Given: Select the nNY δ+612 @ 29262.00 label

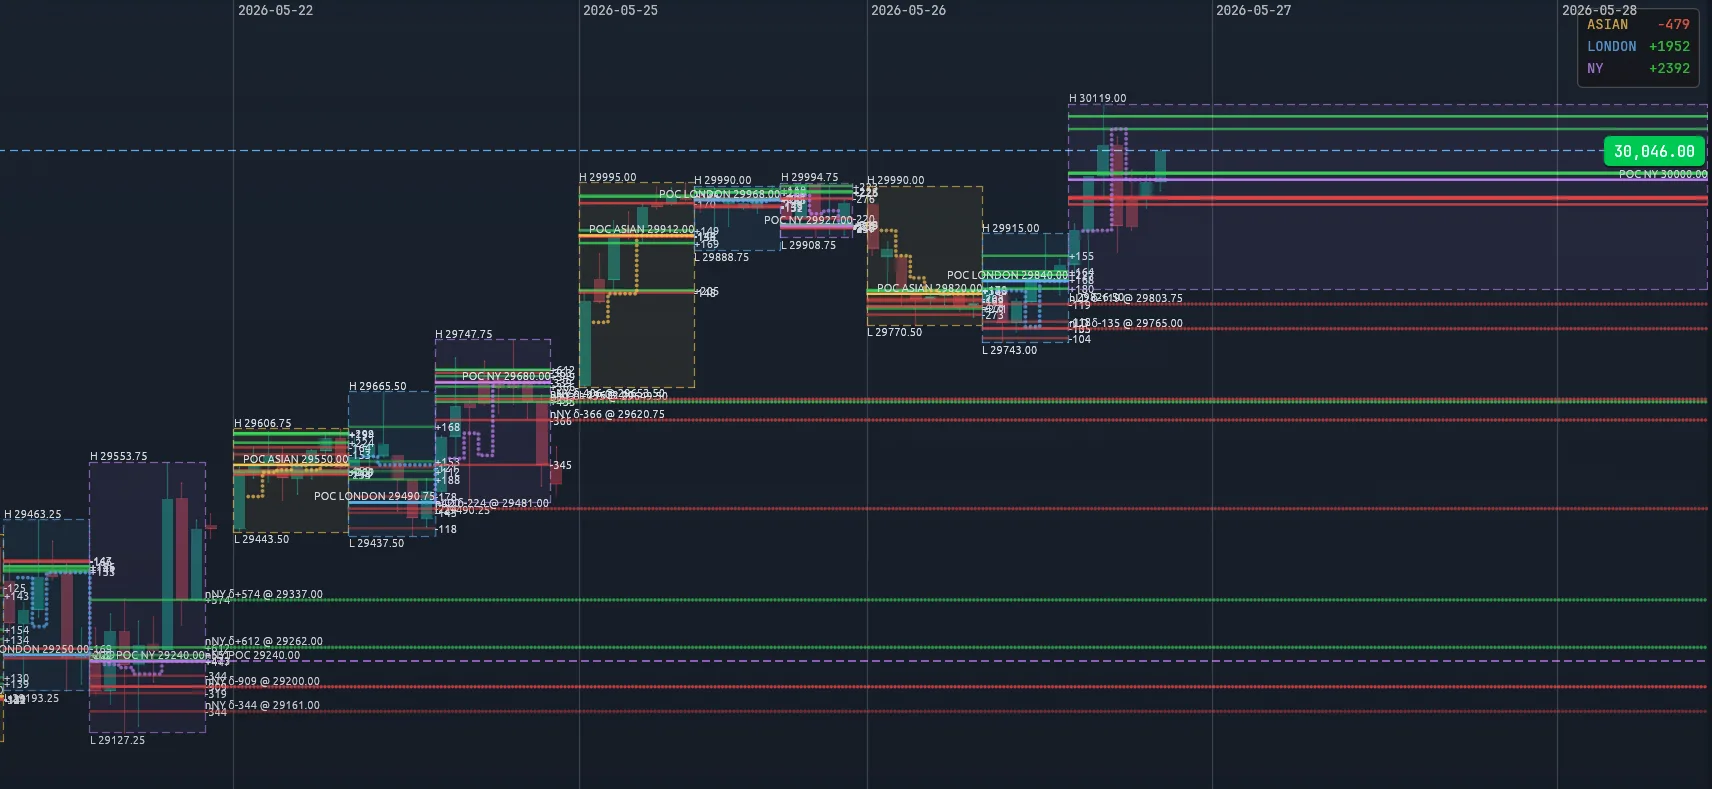Looking at the screenshot, I should [x=264, y=641].
